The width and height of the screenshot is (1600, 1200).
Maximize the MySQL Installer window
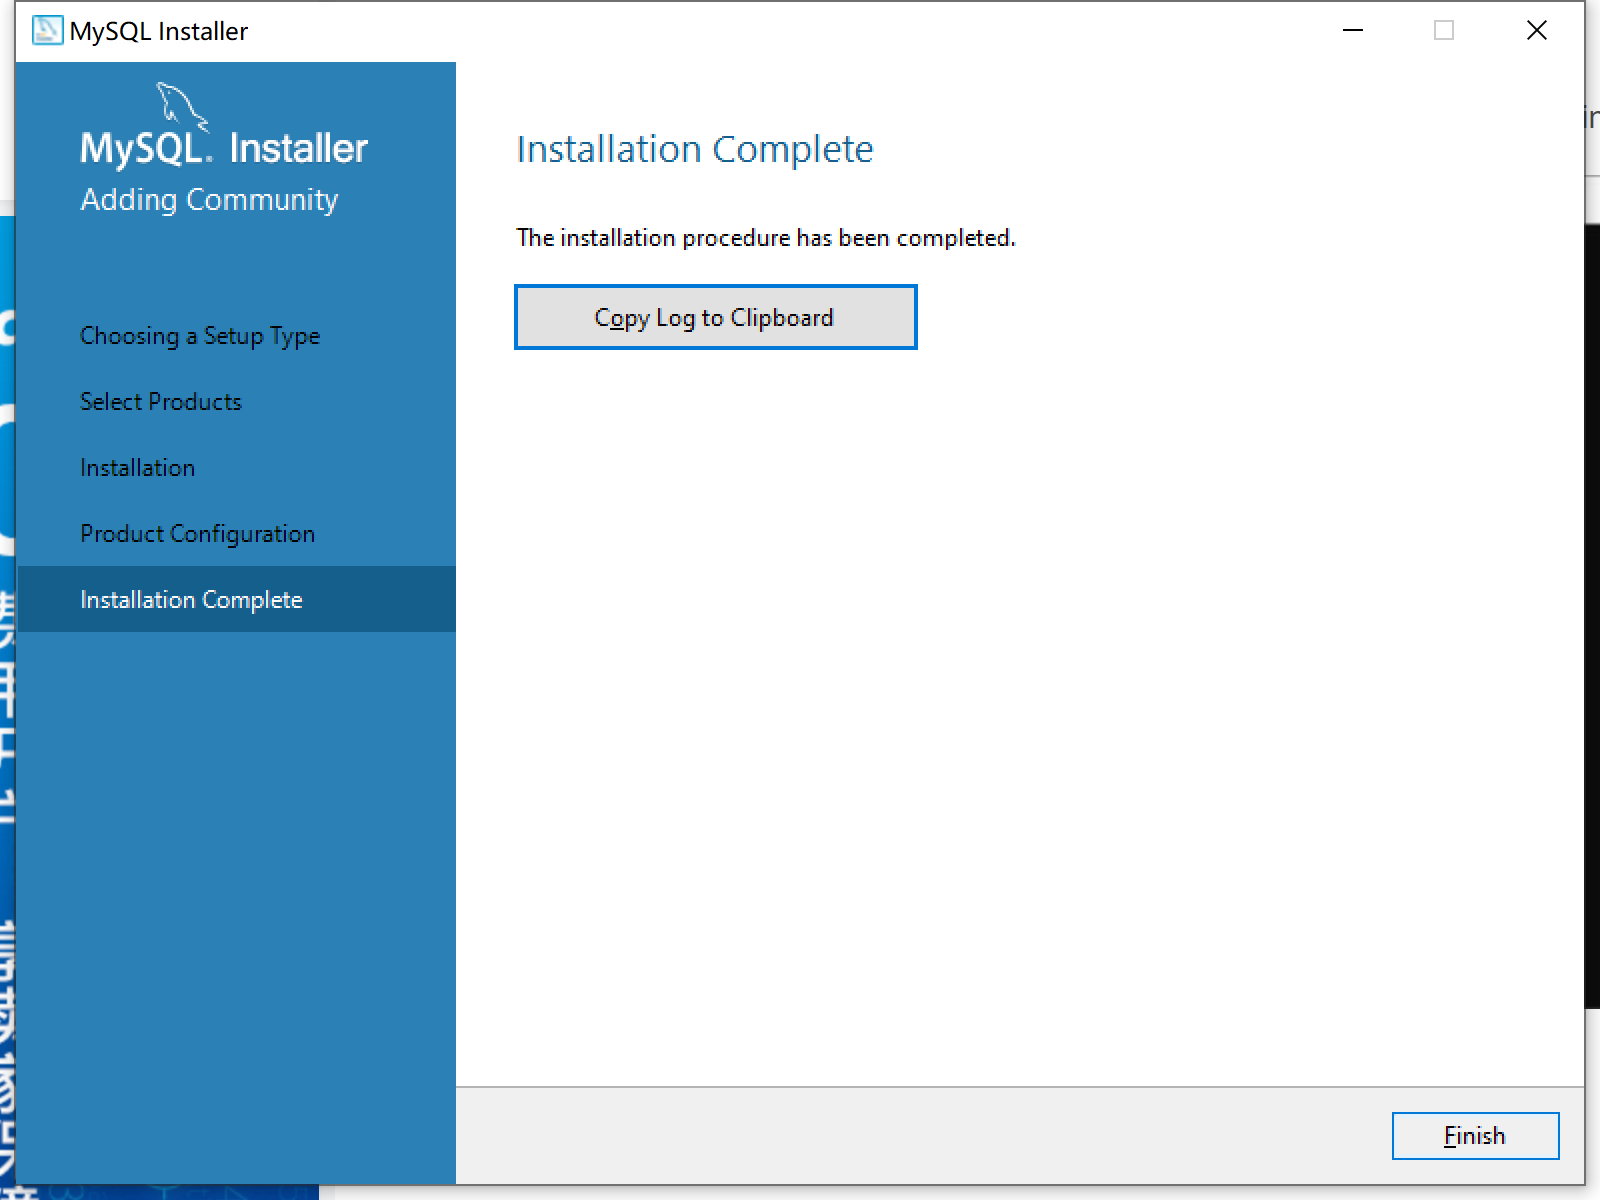point(1444,30)
